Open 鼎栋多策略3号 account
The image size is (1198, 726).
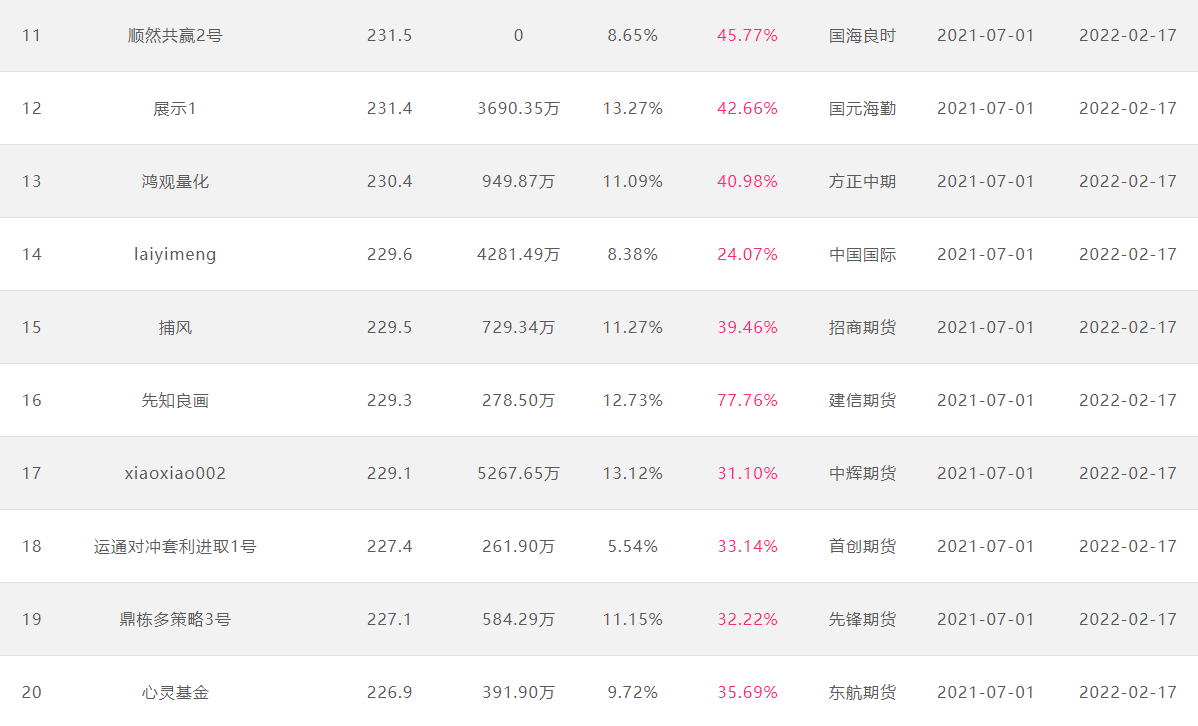[175, 620]
